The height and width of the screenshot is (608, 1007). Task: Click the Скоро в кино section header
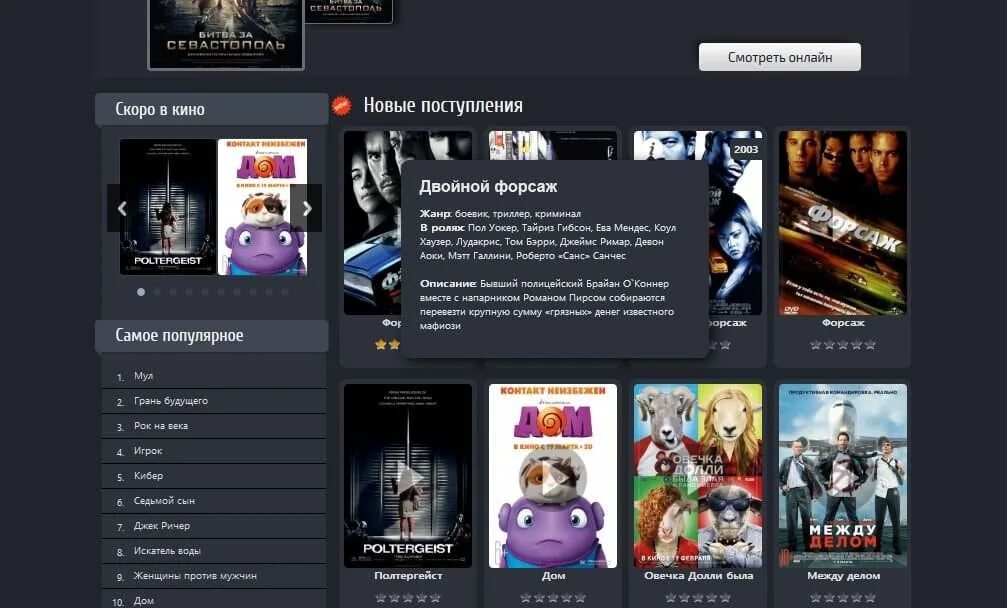pos(211,109)
